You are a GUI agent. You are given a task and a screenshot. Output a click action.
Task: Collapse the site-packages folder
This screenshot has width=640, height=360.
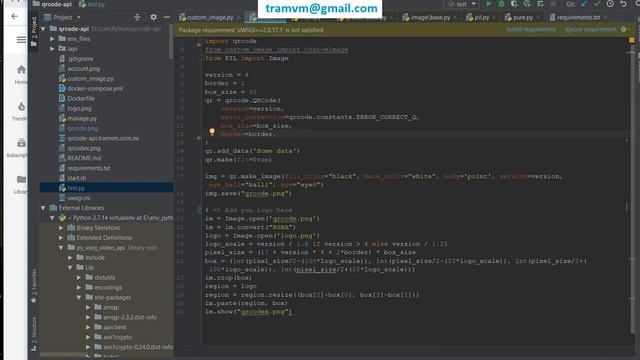(x=79, y=298)
